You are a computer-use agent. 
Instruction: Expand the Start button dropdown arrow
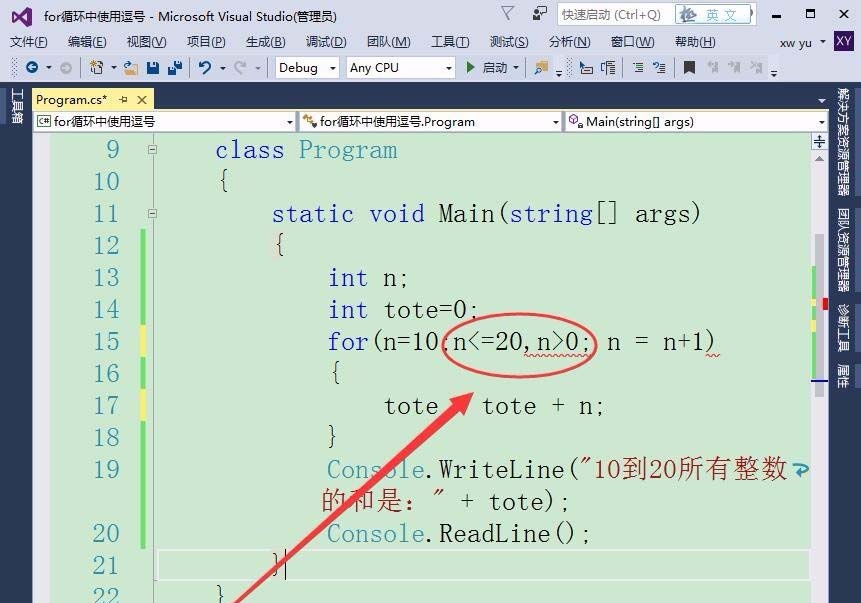coord(516,68)
